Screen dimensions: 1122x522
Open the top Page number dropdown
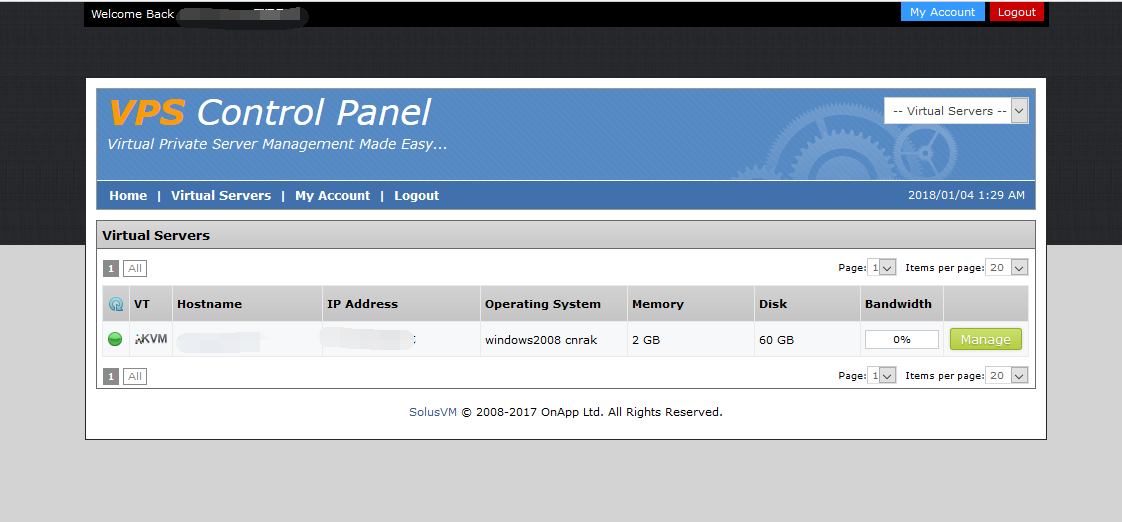click(x=882, y=268)
